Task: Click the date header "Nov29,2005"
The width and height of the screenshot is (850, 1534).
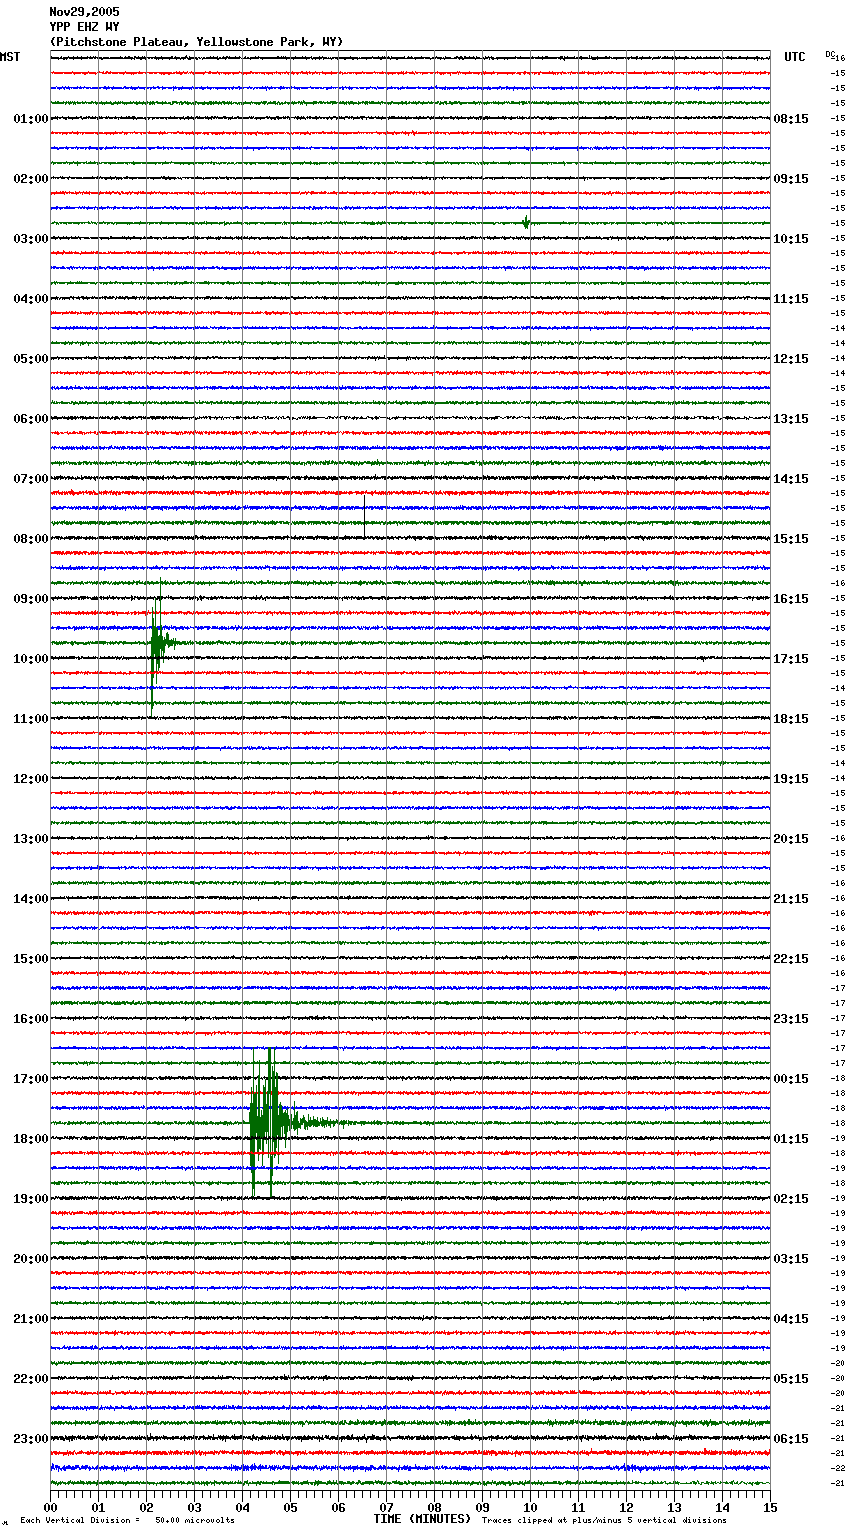Action: (x=84, y=12)
